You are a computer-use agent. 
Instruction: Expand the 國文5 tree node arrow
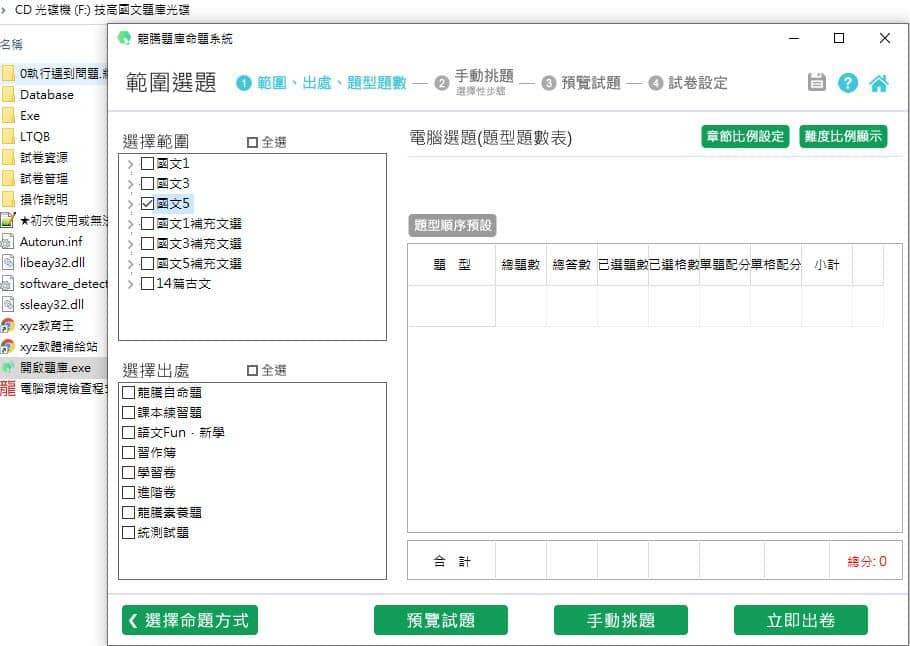tap(131, 204)
